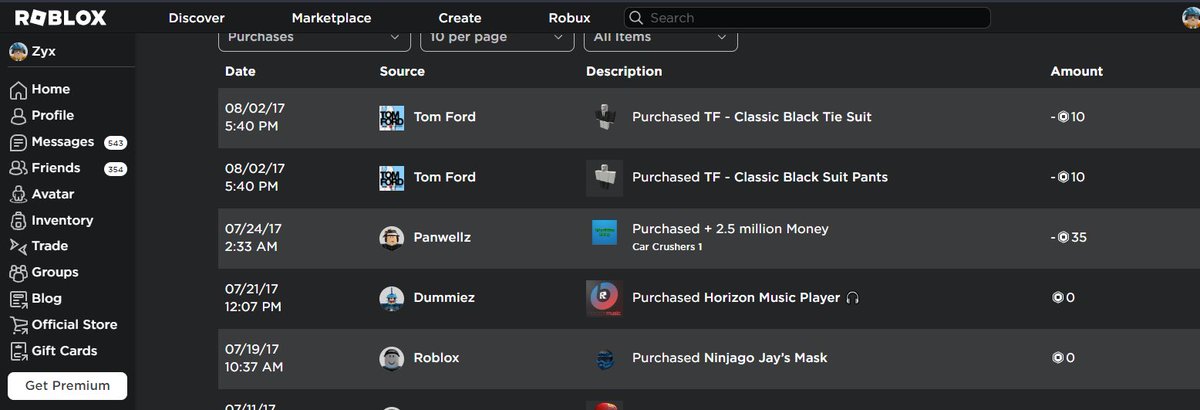Open the Robux menu
Viewport: 1200px width, 410px height.
pyautogui.click(x=569, y=18)
